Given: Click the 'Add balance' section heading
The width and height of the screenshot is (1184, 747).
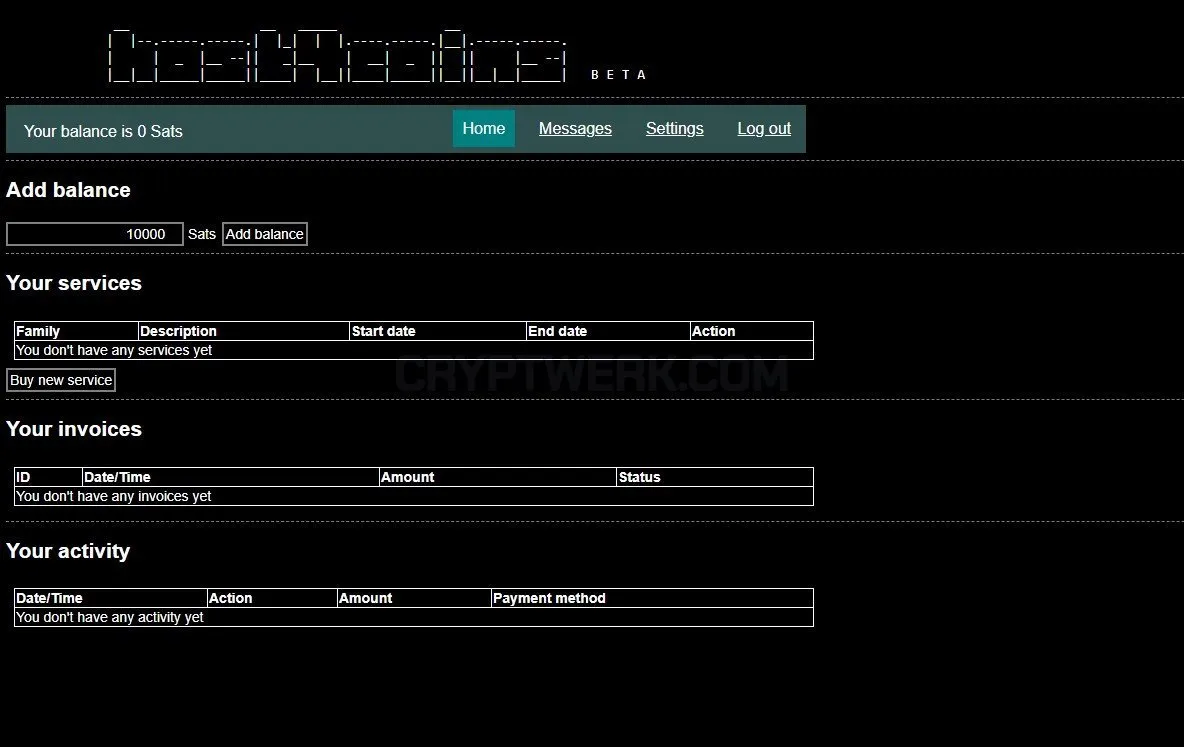Looking at the screenshot, I should pos(68,190).
